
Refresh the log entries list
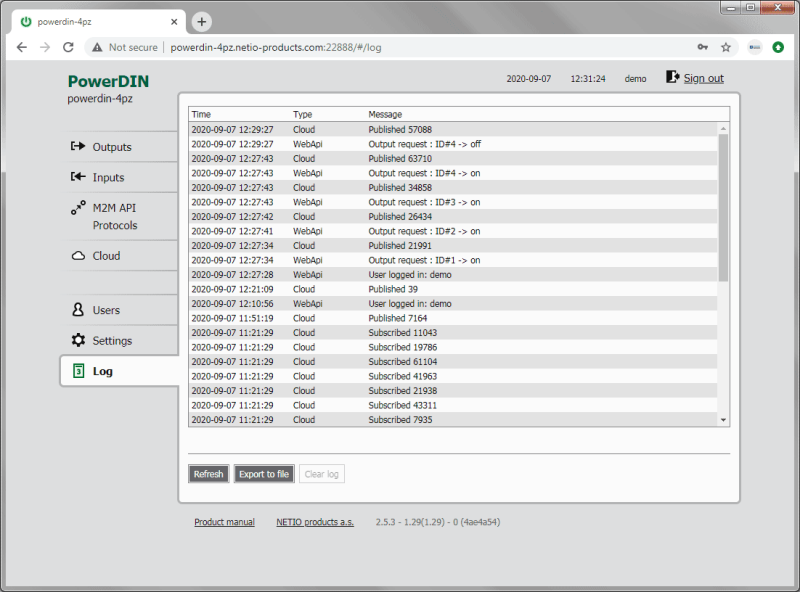[208, 473]
